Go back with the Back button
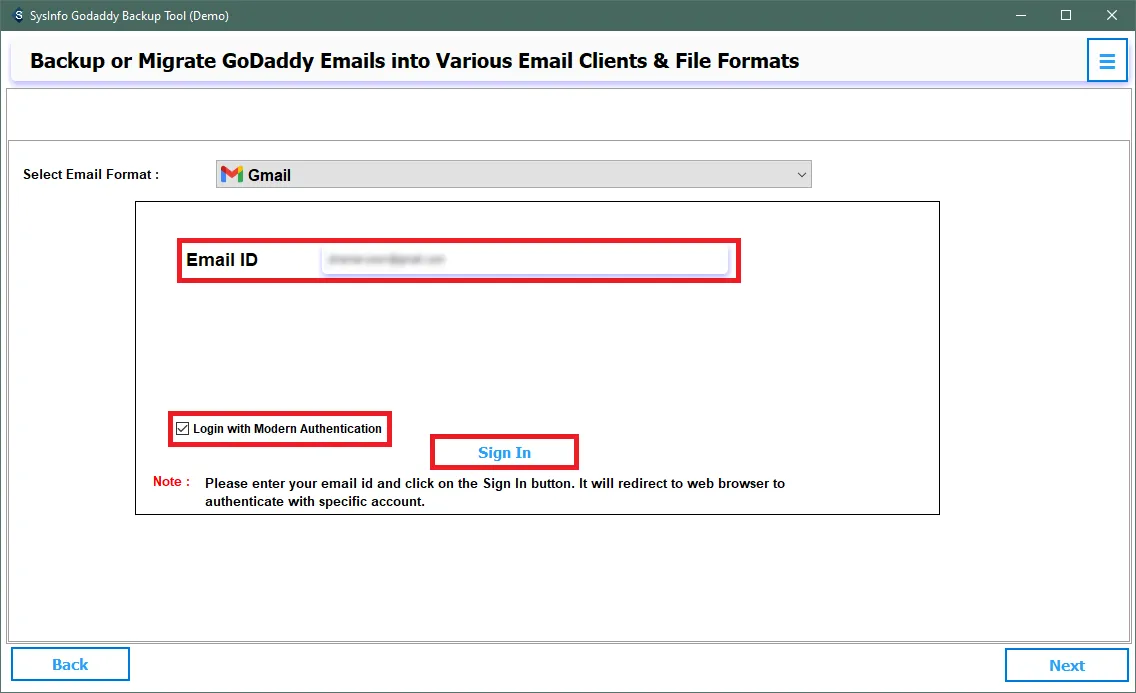Viewport: 1136px width, 693px height. pyautogui.click(x=70, y=665)
